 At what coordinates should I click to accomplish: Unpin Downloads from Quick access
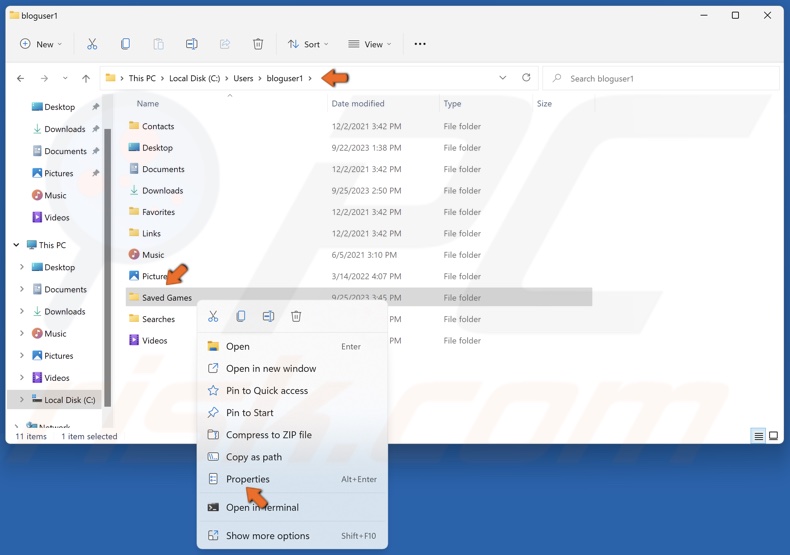pos(95,129)
